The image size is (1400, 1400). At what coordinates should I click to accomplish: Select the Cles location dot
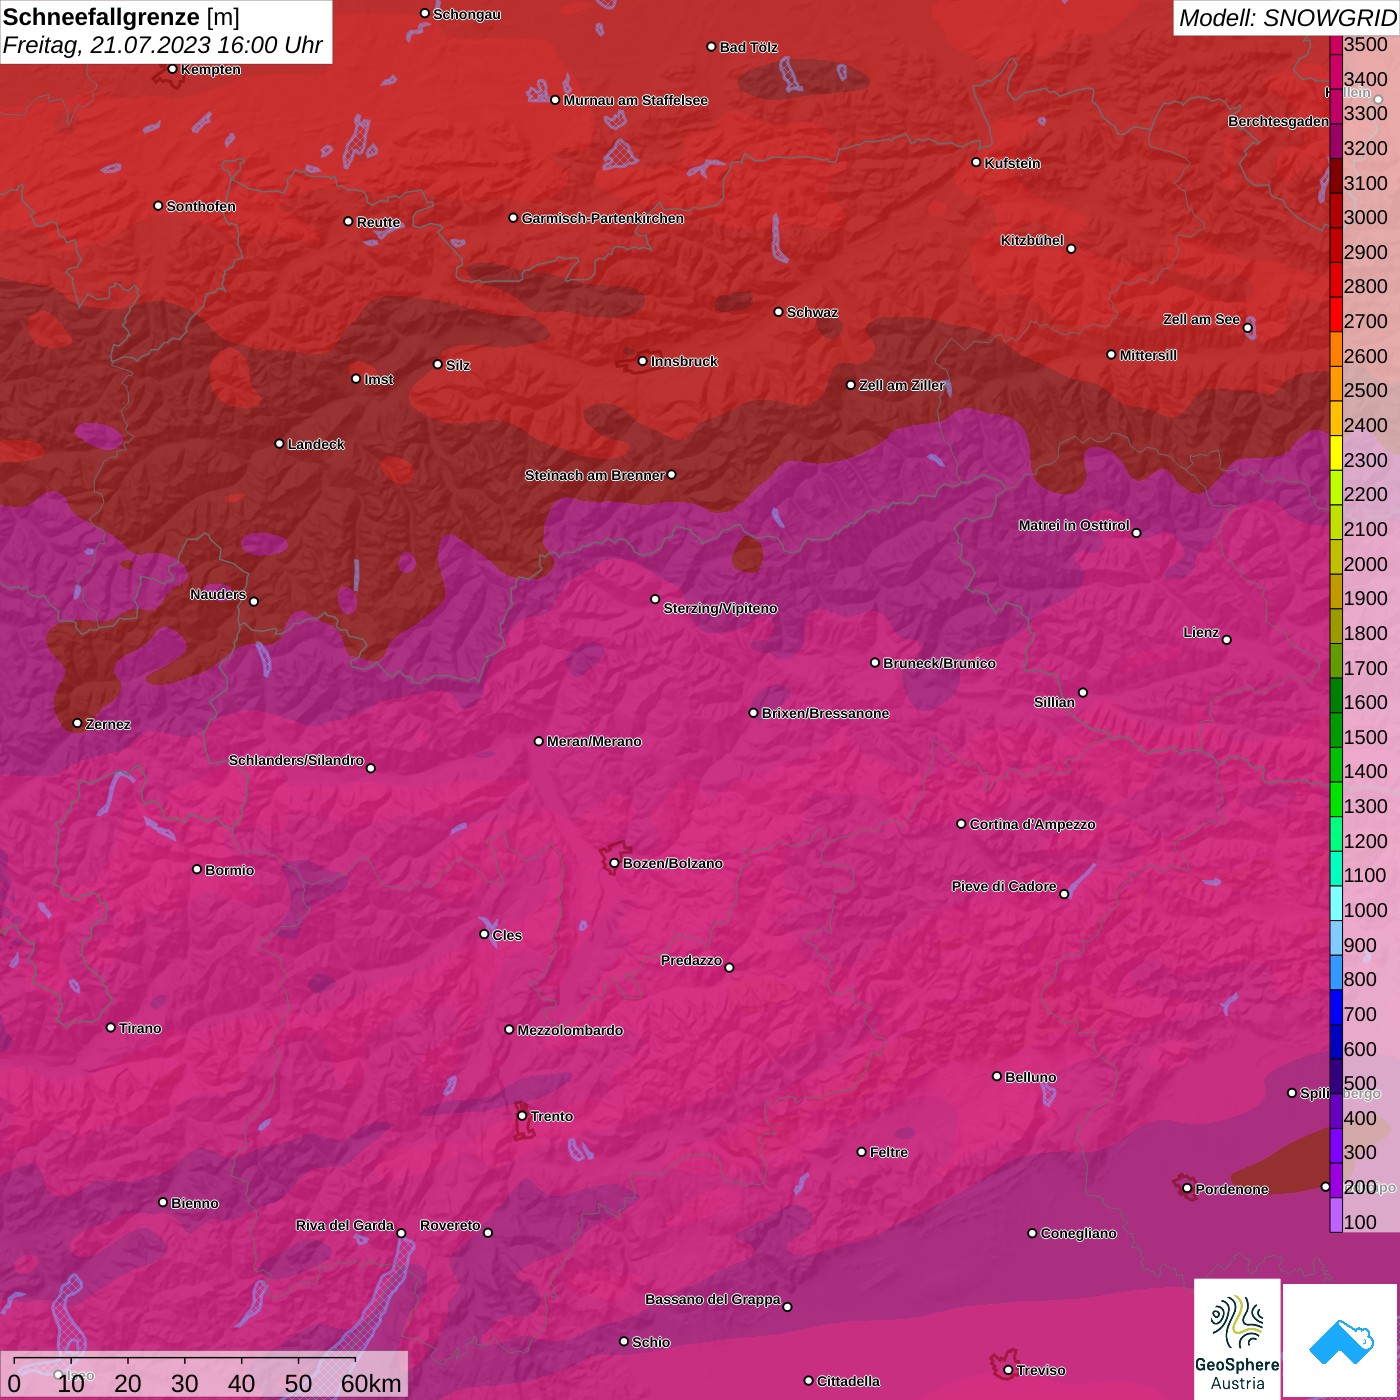[484, 934]
